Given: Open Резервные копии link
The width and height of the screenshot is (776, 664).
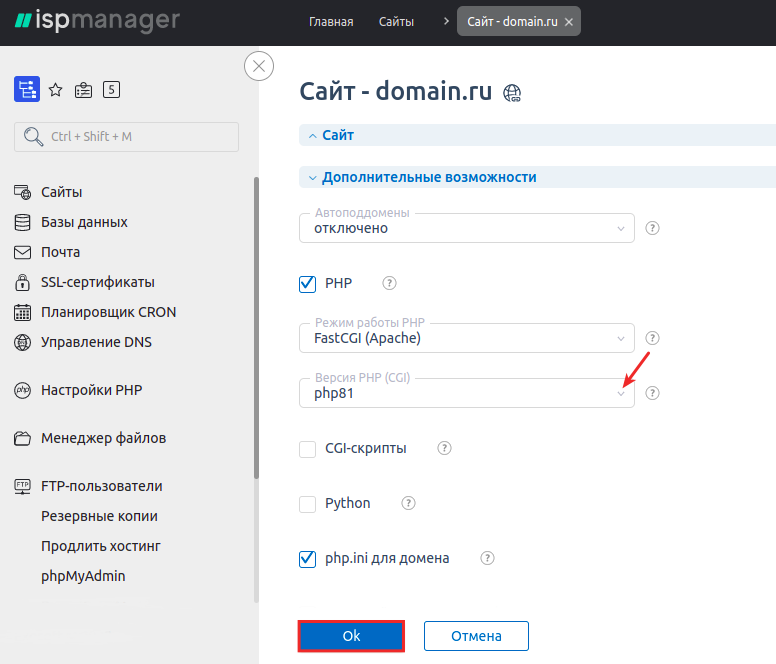Looking at the screenshot, I should click(x=99, y=516).
